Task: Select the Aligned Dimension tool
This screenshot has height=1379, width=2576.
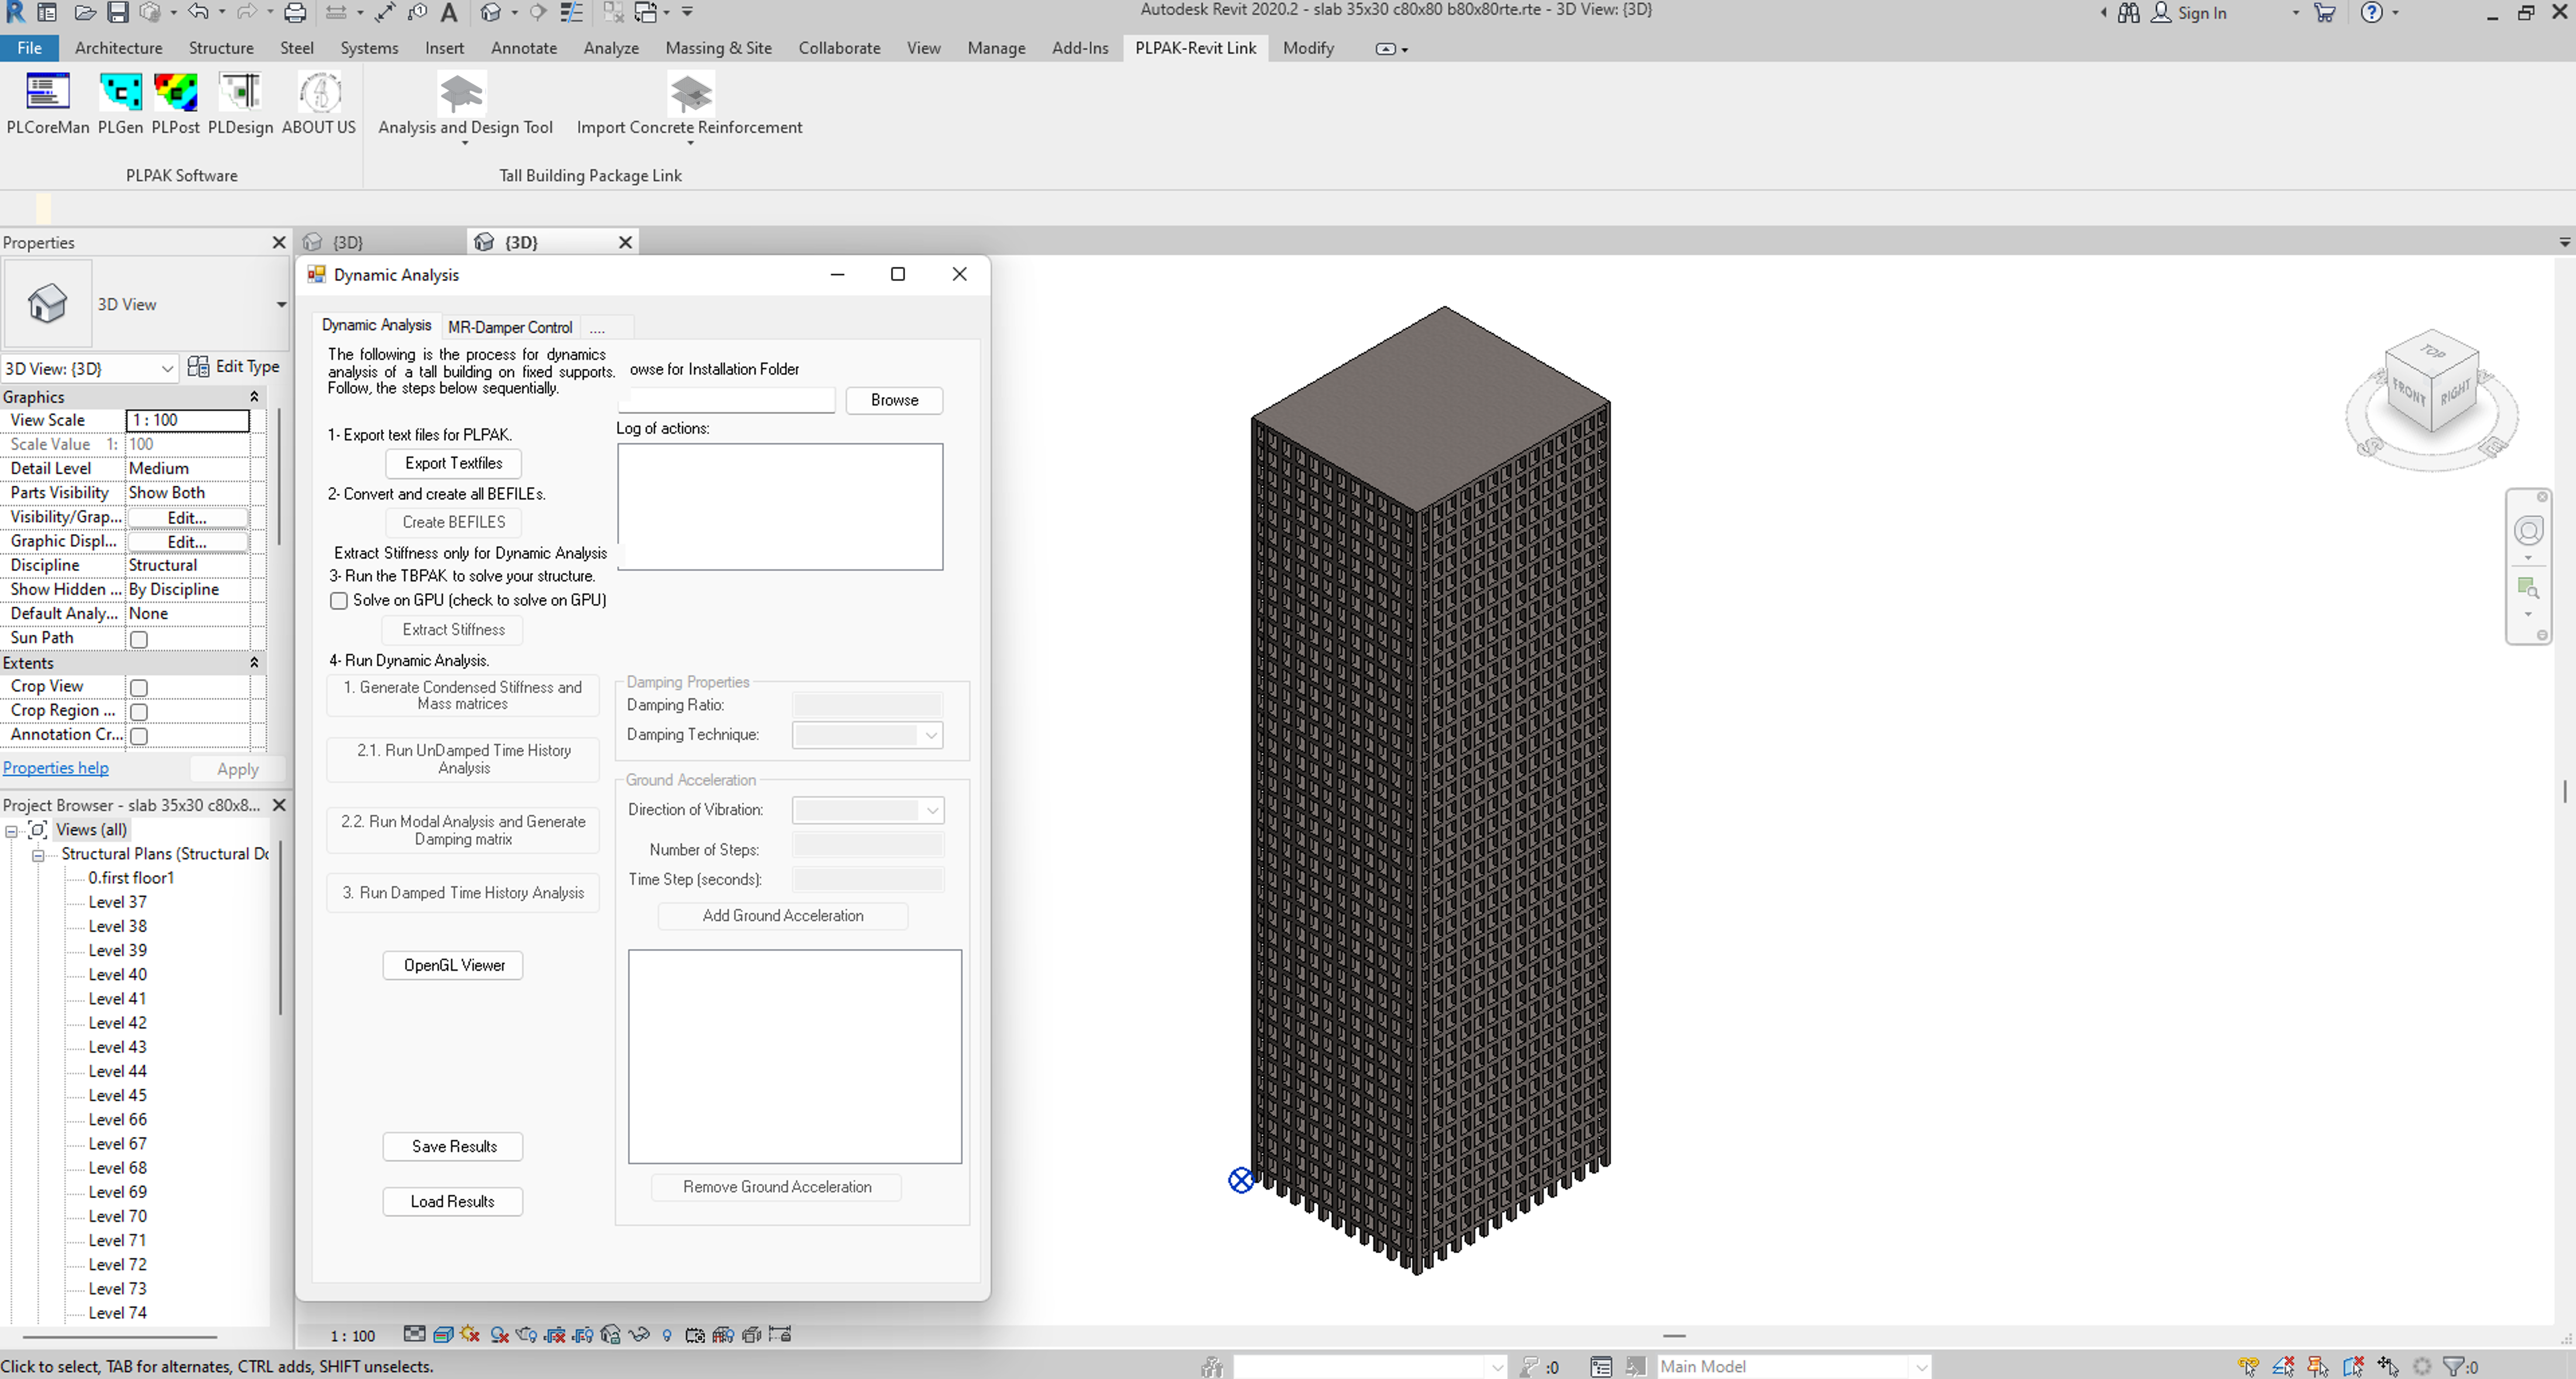Action: click(385, 12)
